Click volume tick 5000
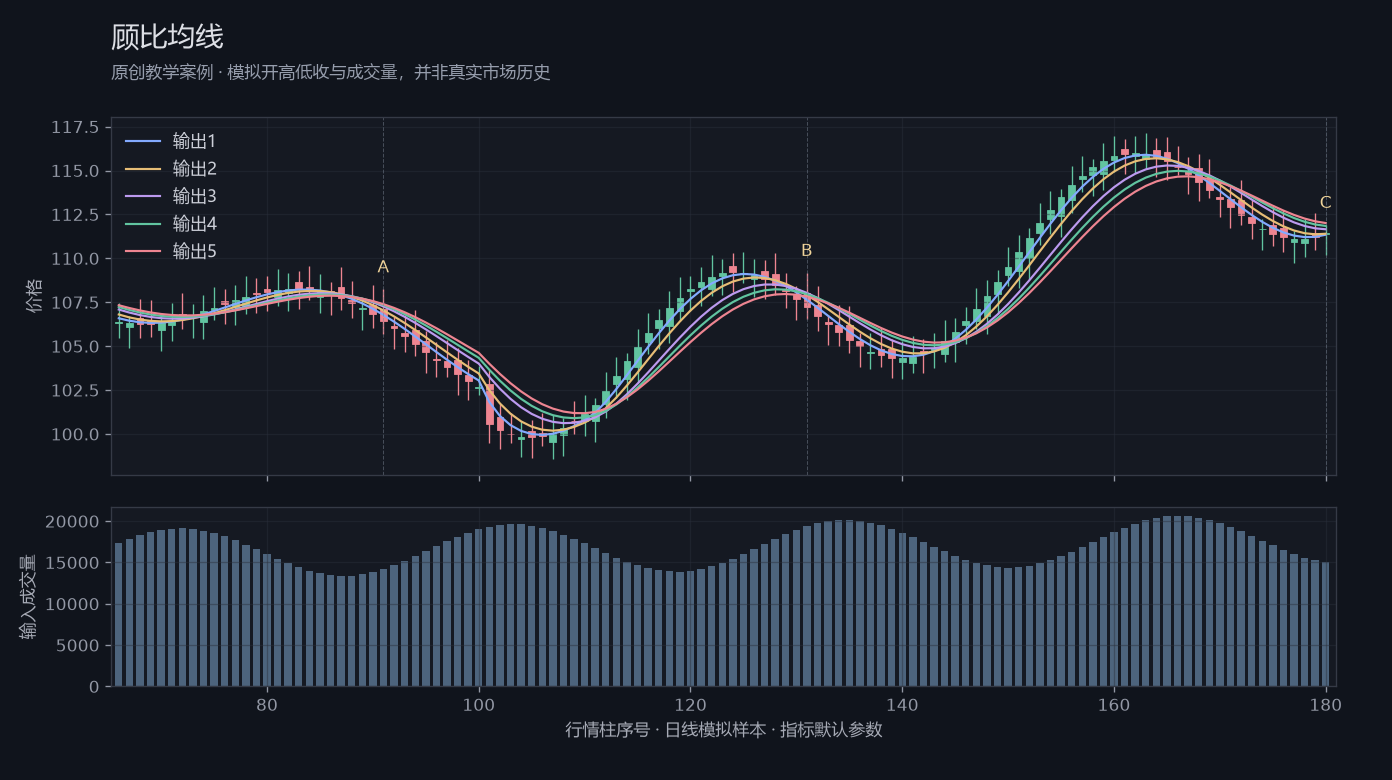 pyautogui.click(x=80, y=646)
